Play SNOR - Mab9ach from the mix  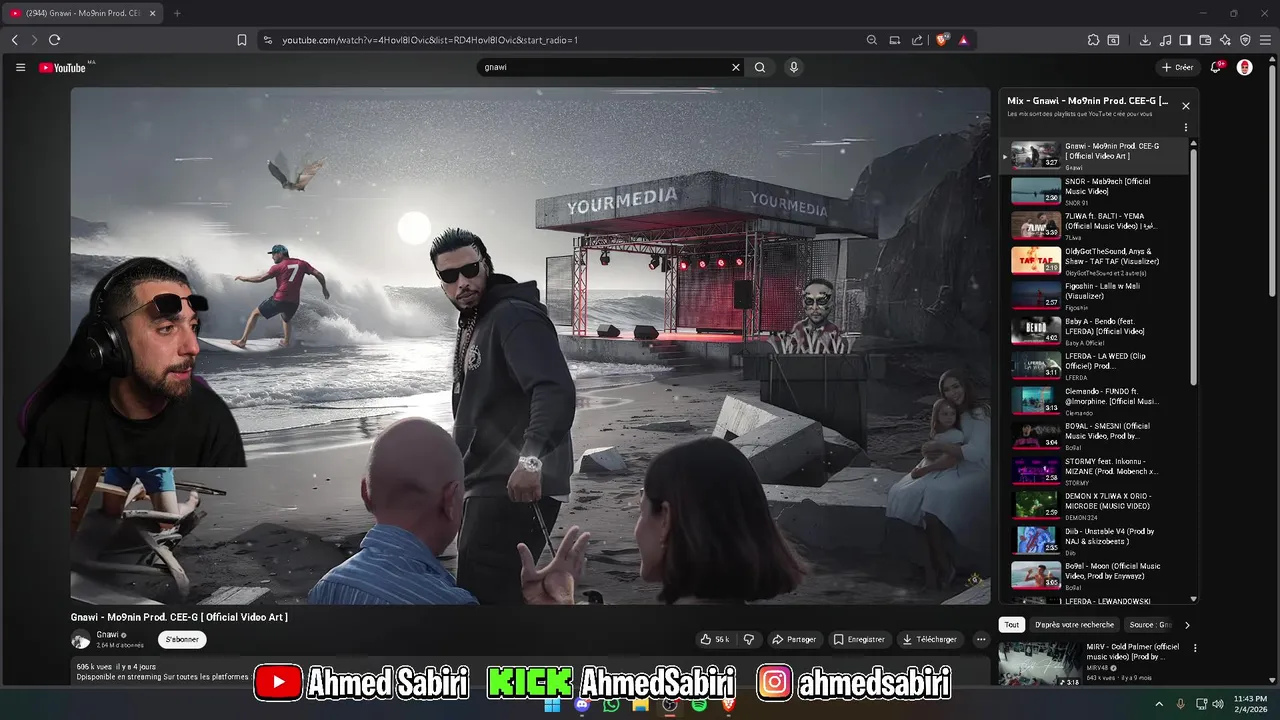(x=1094, y=190)
